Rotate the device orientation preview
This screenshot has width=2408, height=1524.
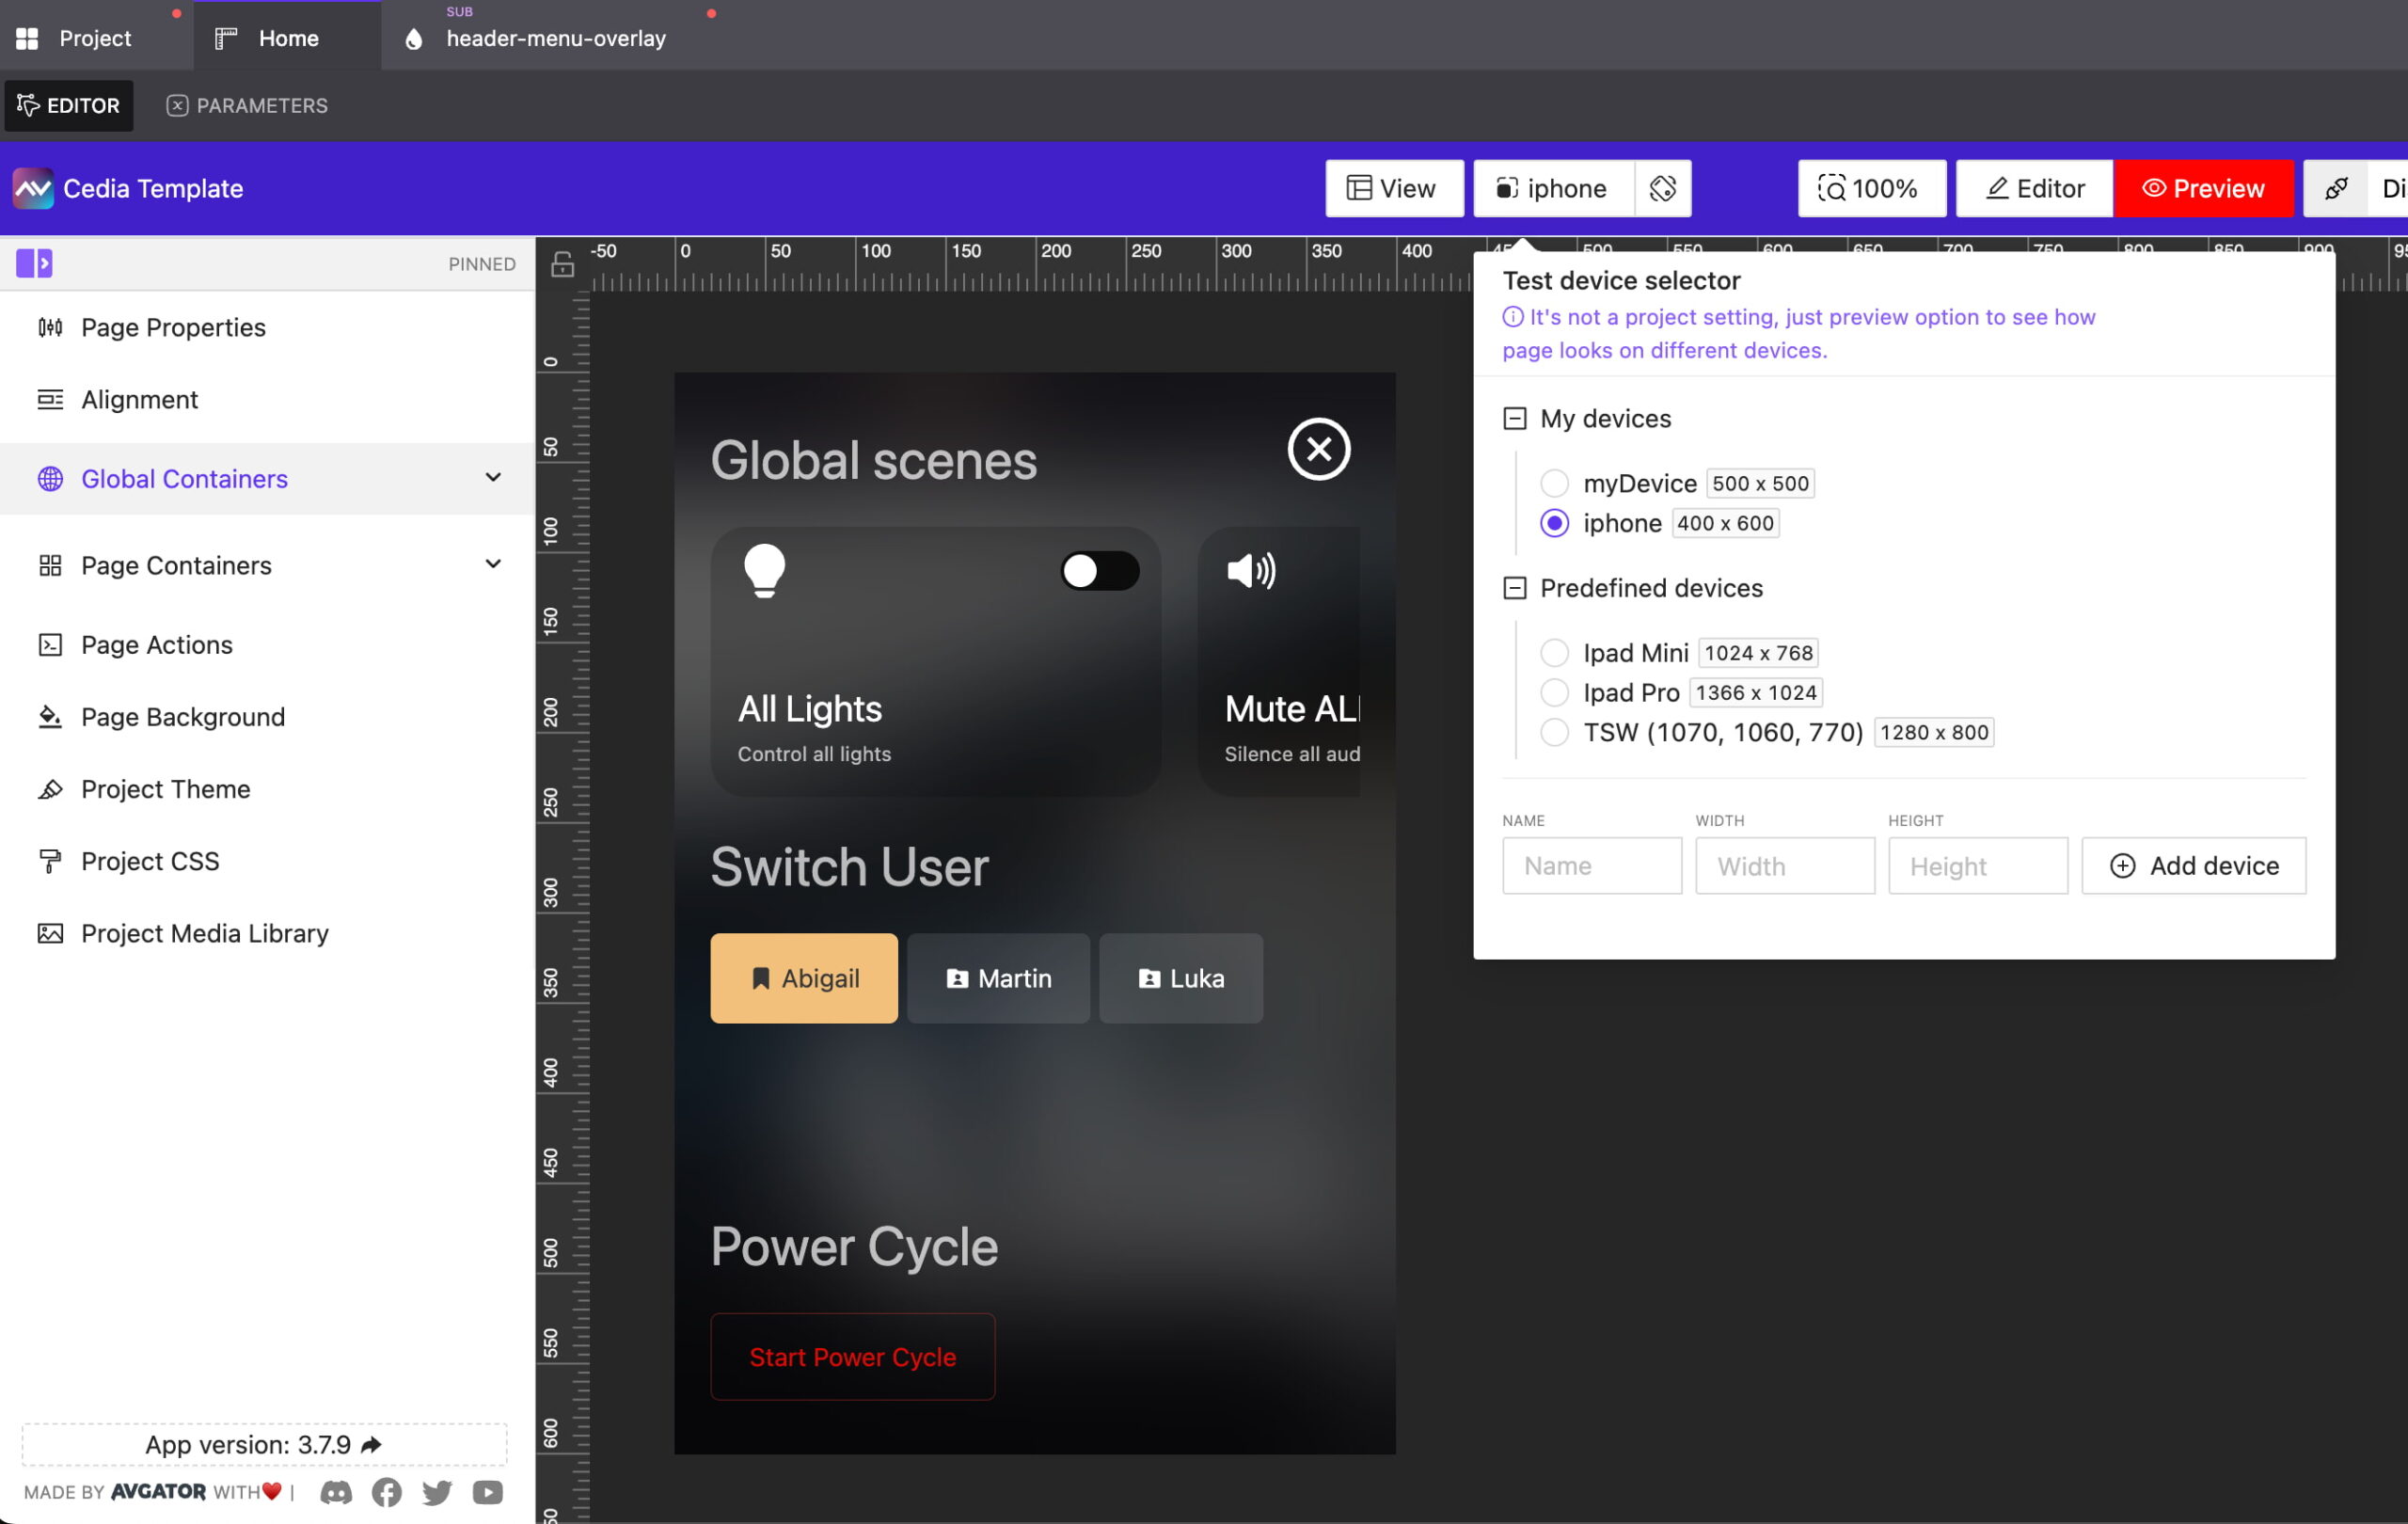point(1663,188)
